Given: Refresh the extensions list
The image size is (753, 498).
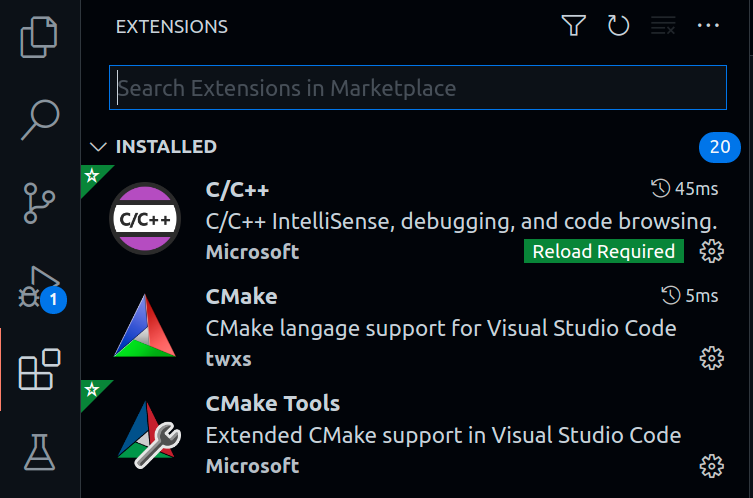Looking at the screenshot, I should point(618,27).
